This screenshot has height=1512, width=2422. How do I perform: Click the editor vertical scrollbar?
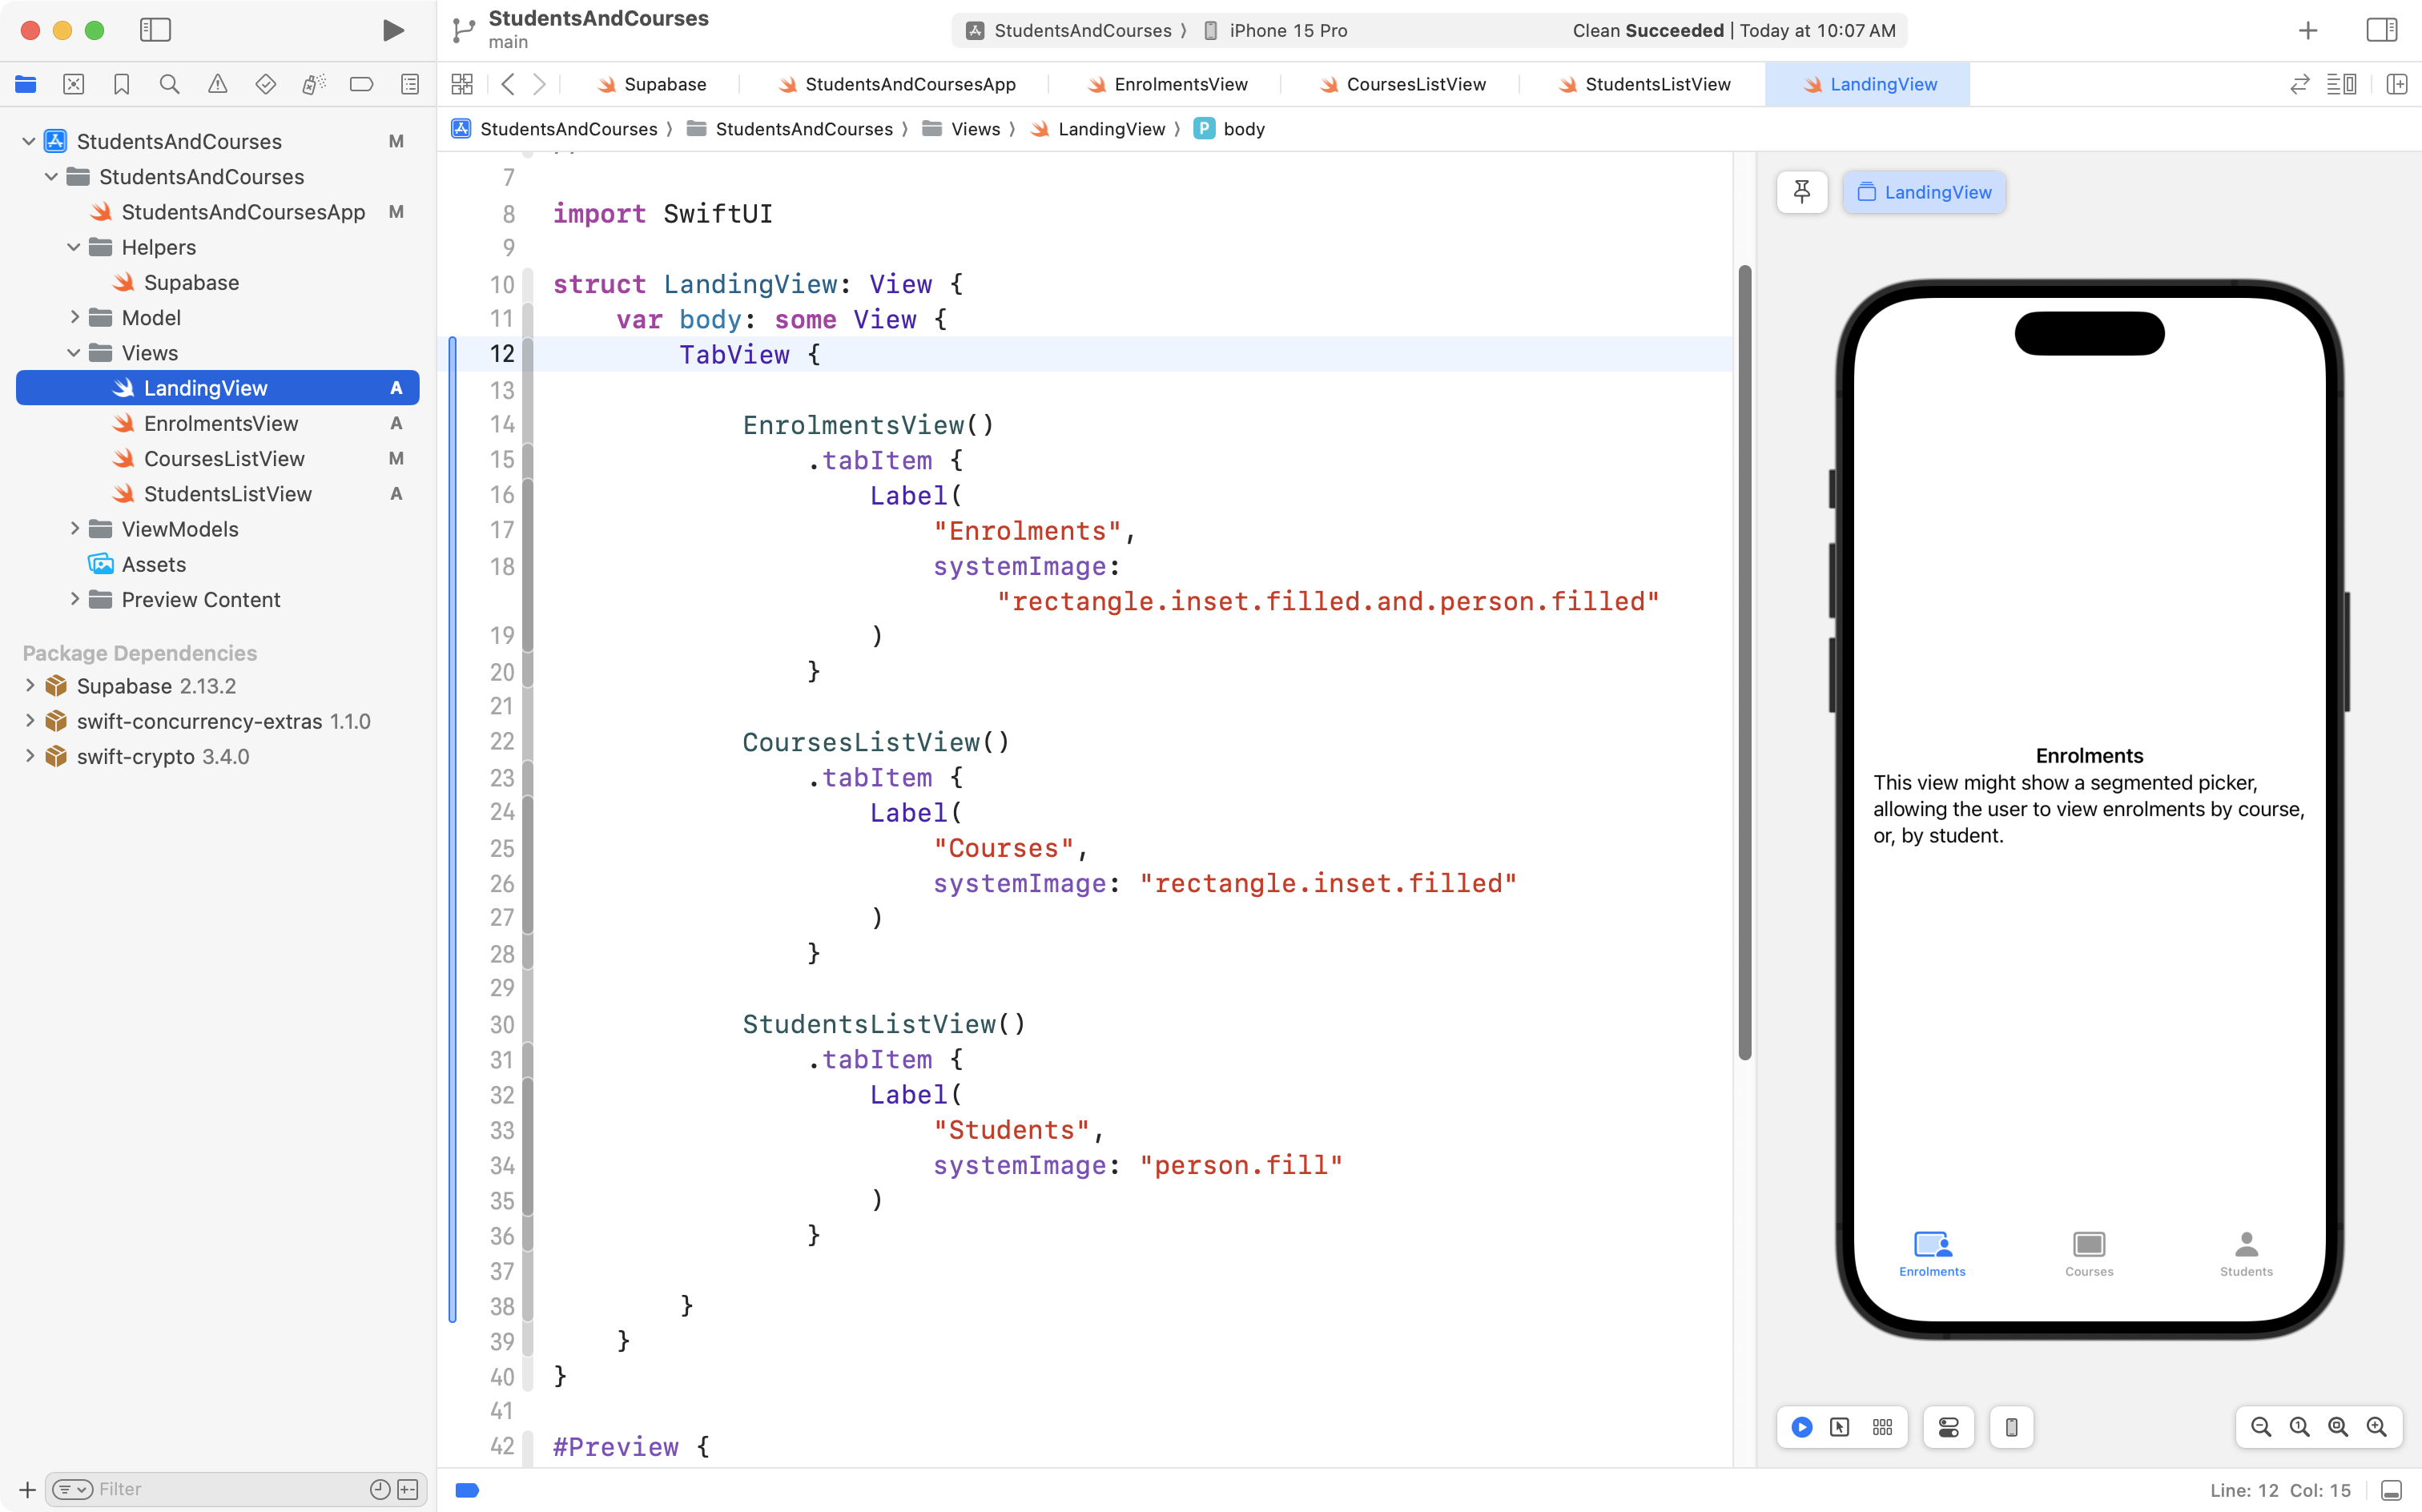(x=1744, y=660)
